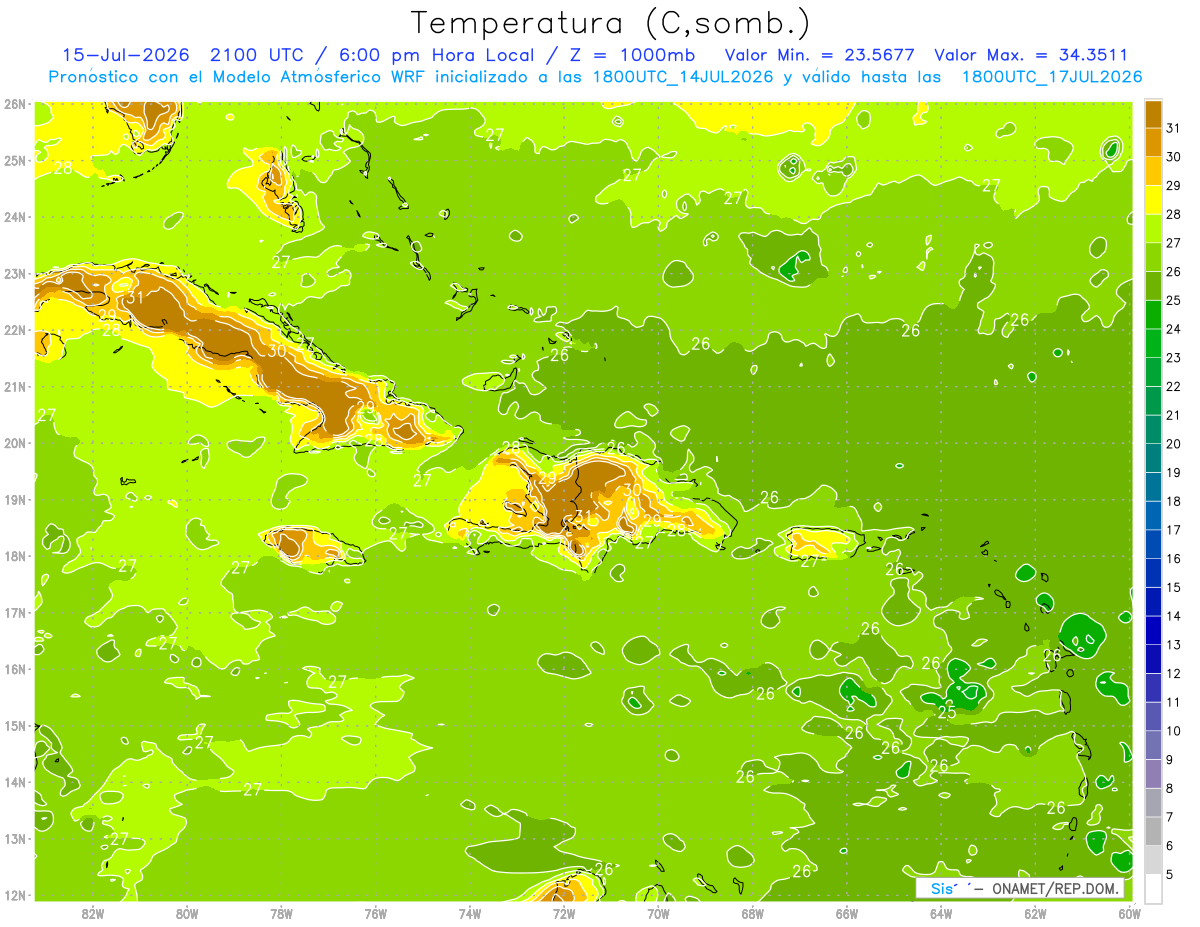Viewport: 1200px width, 927px height.
Task: Click the 18N latitude axis label
Action: [x=15, y=556]
